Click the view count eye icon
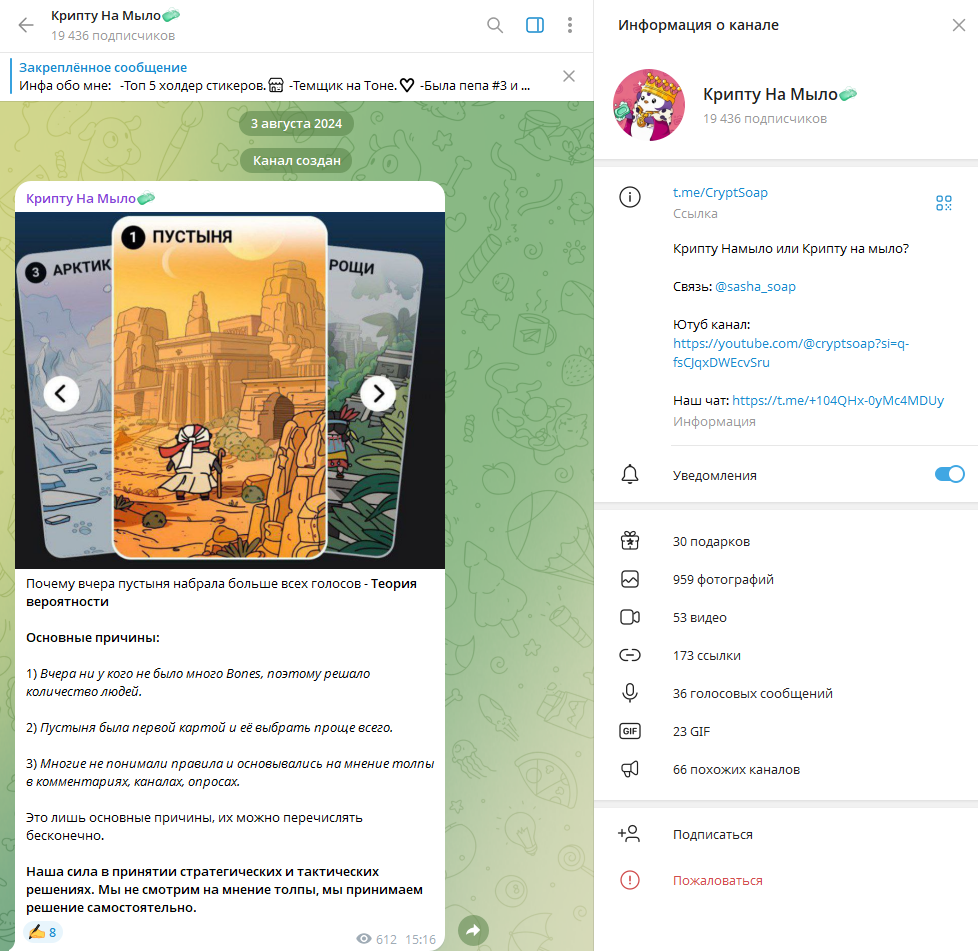Image resolution: width=978 pixels, height=951 pixels. pyautogui.click(x=364, y=939)
